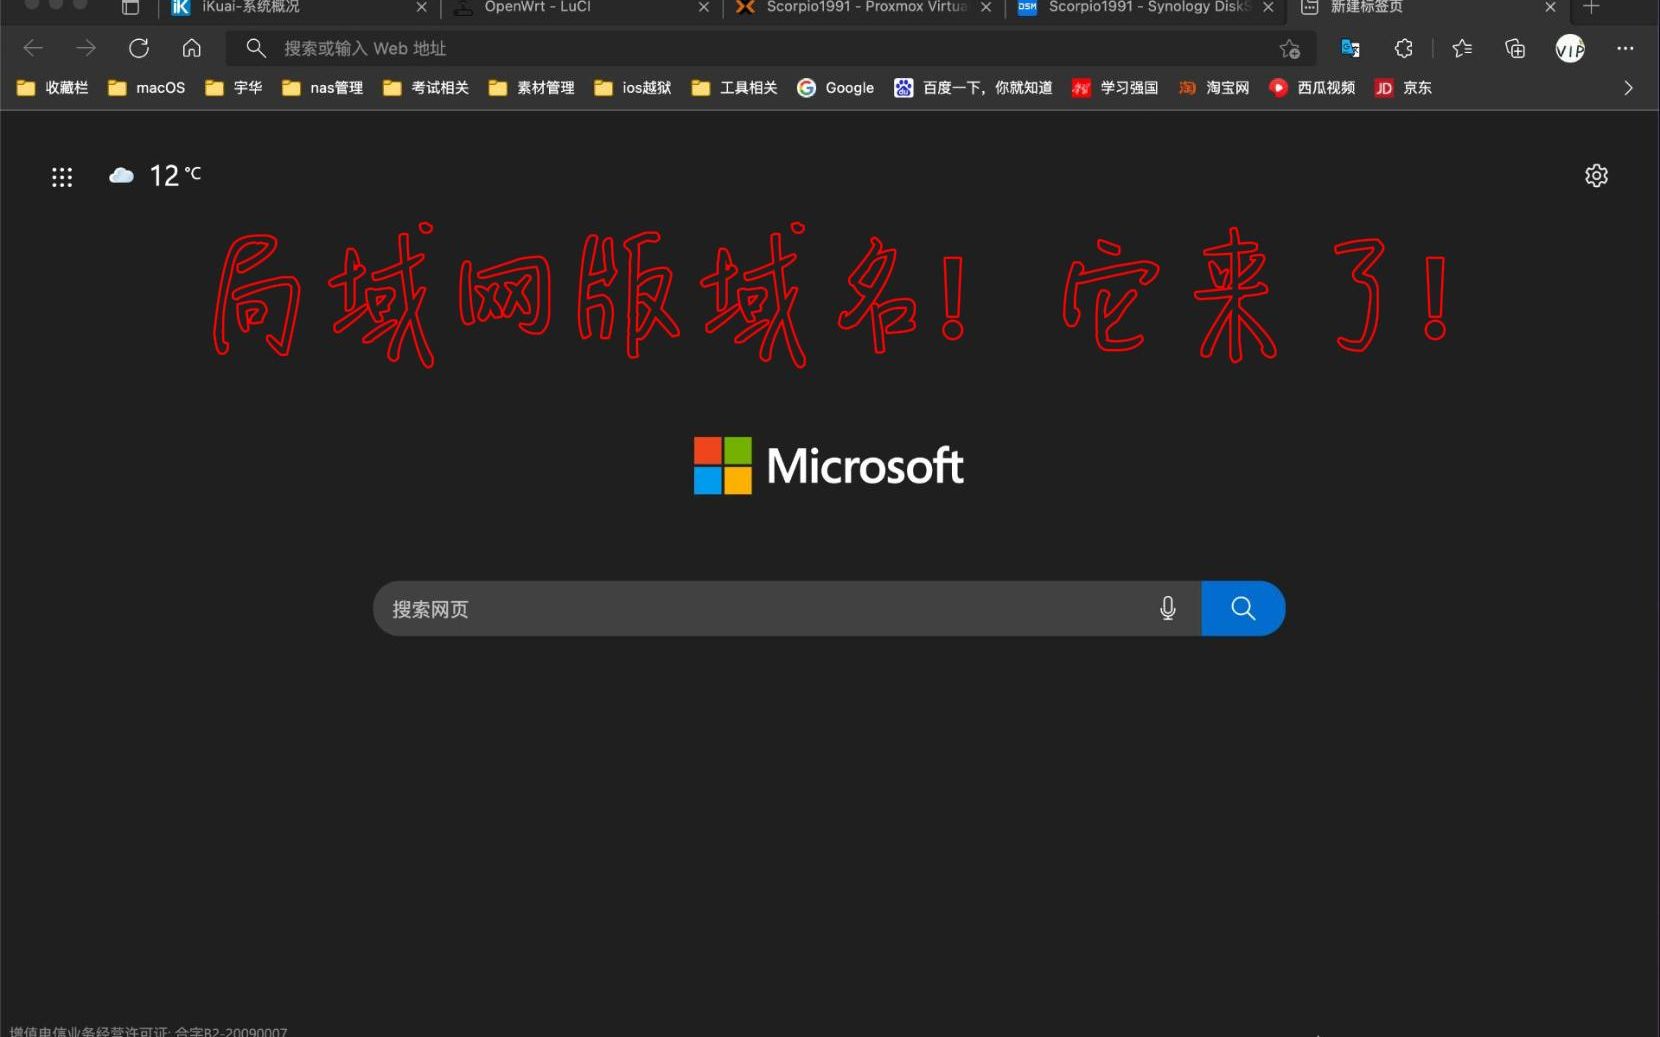Open the browser extensions menu
Image resolution: width=1660 pixels, height=1037 pixels.
point(1404,48)
